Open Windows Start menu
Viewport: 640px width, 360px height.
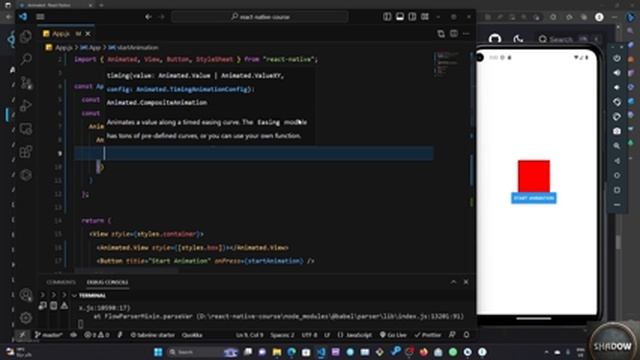tap(158, 352)
